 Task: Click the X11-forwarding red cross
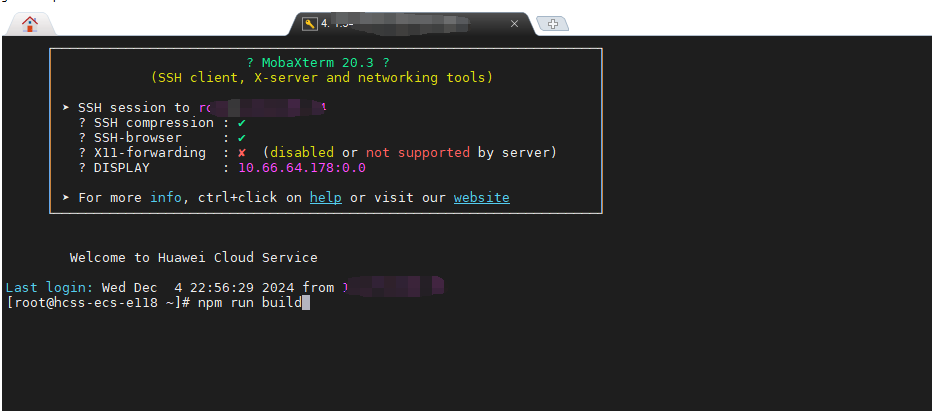click(x=241, y=153)
